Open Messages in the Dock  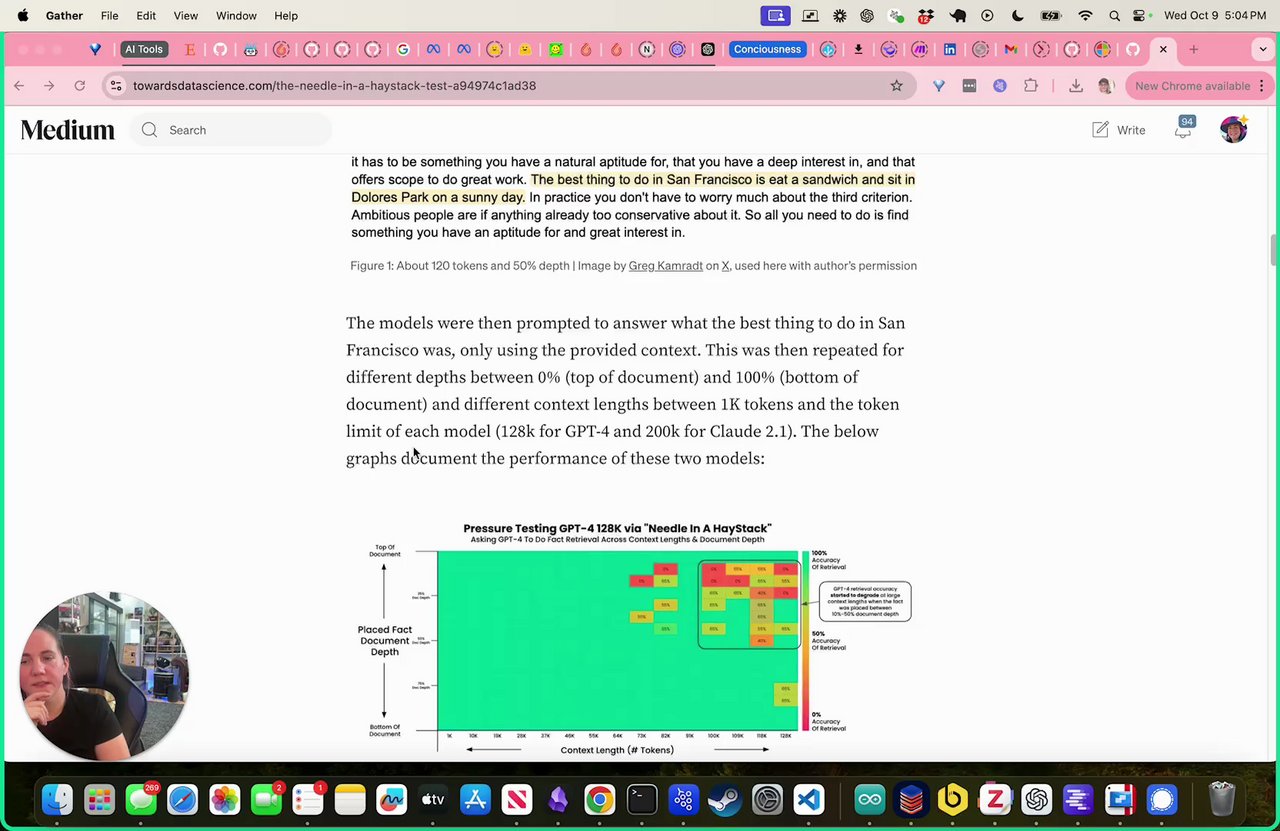[x=141, y=800]
